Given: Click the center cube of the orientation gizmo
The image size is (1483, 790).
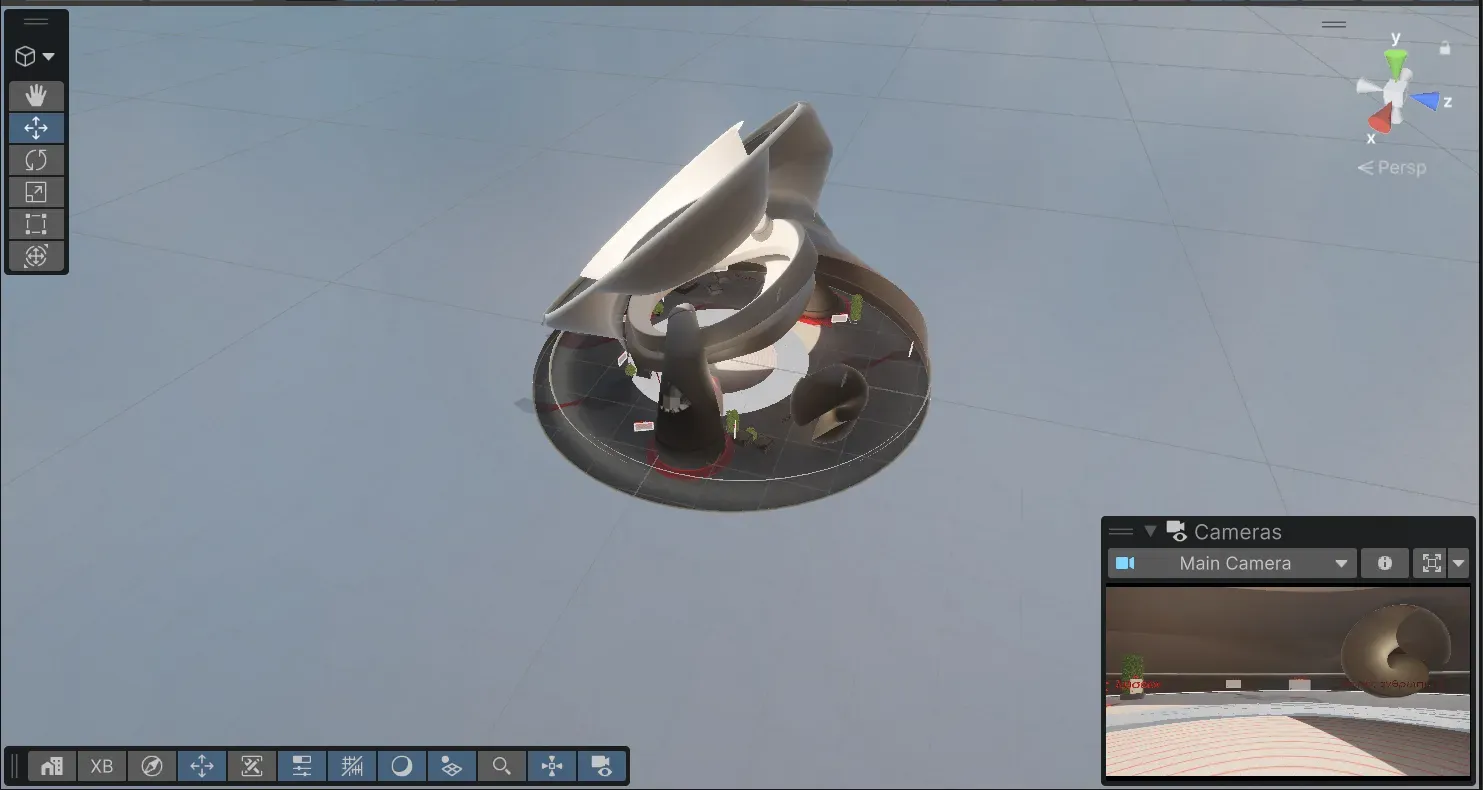Looking at the screenshot, I should coord(1397,93).
